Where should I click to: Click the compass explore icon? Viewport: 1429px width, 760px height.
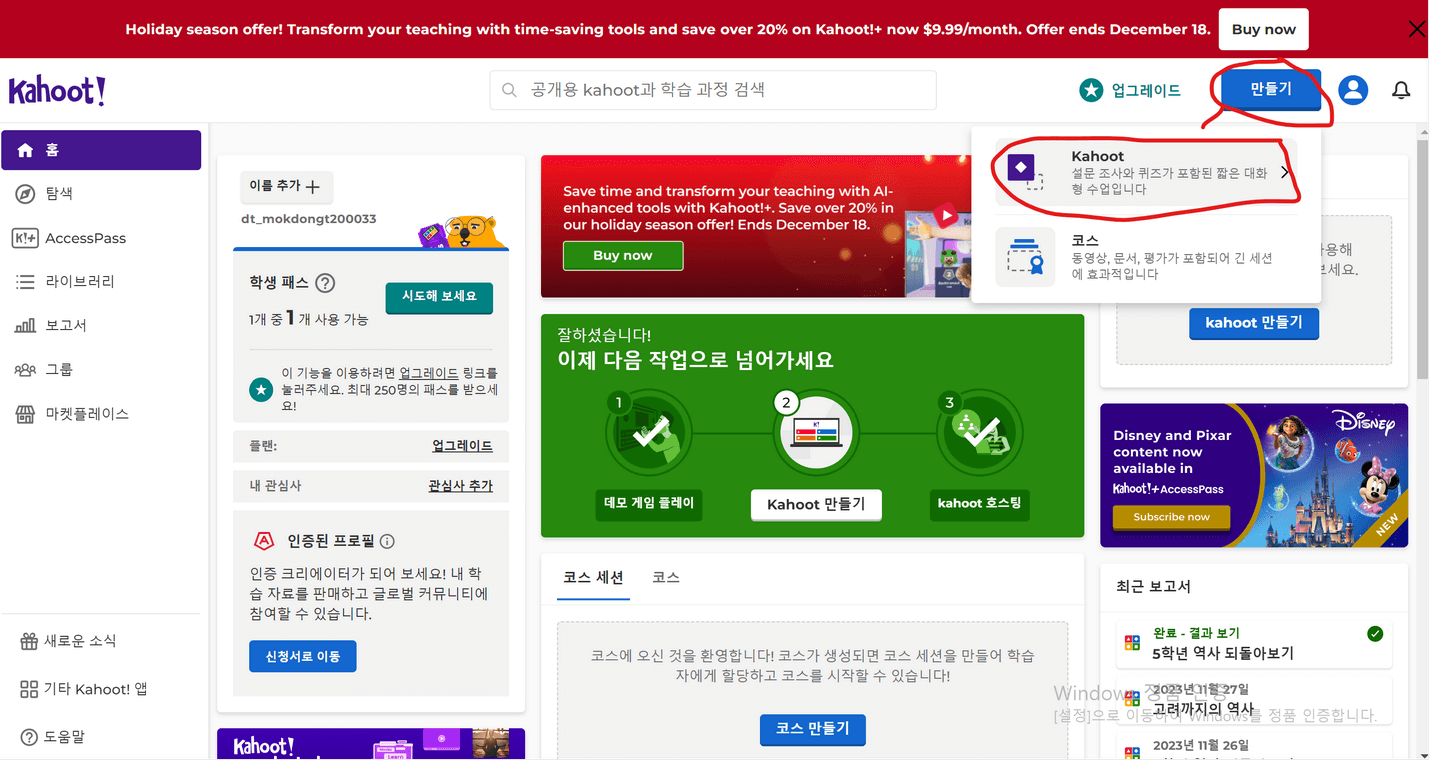point(25,194)
